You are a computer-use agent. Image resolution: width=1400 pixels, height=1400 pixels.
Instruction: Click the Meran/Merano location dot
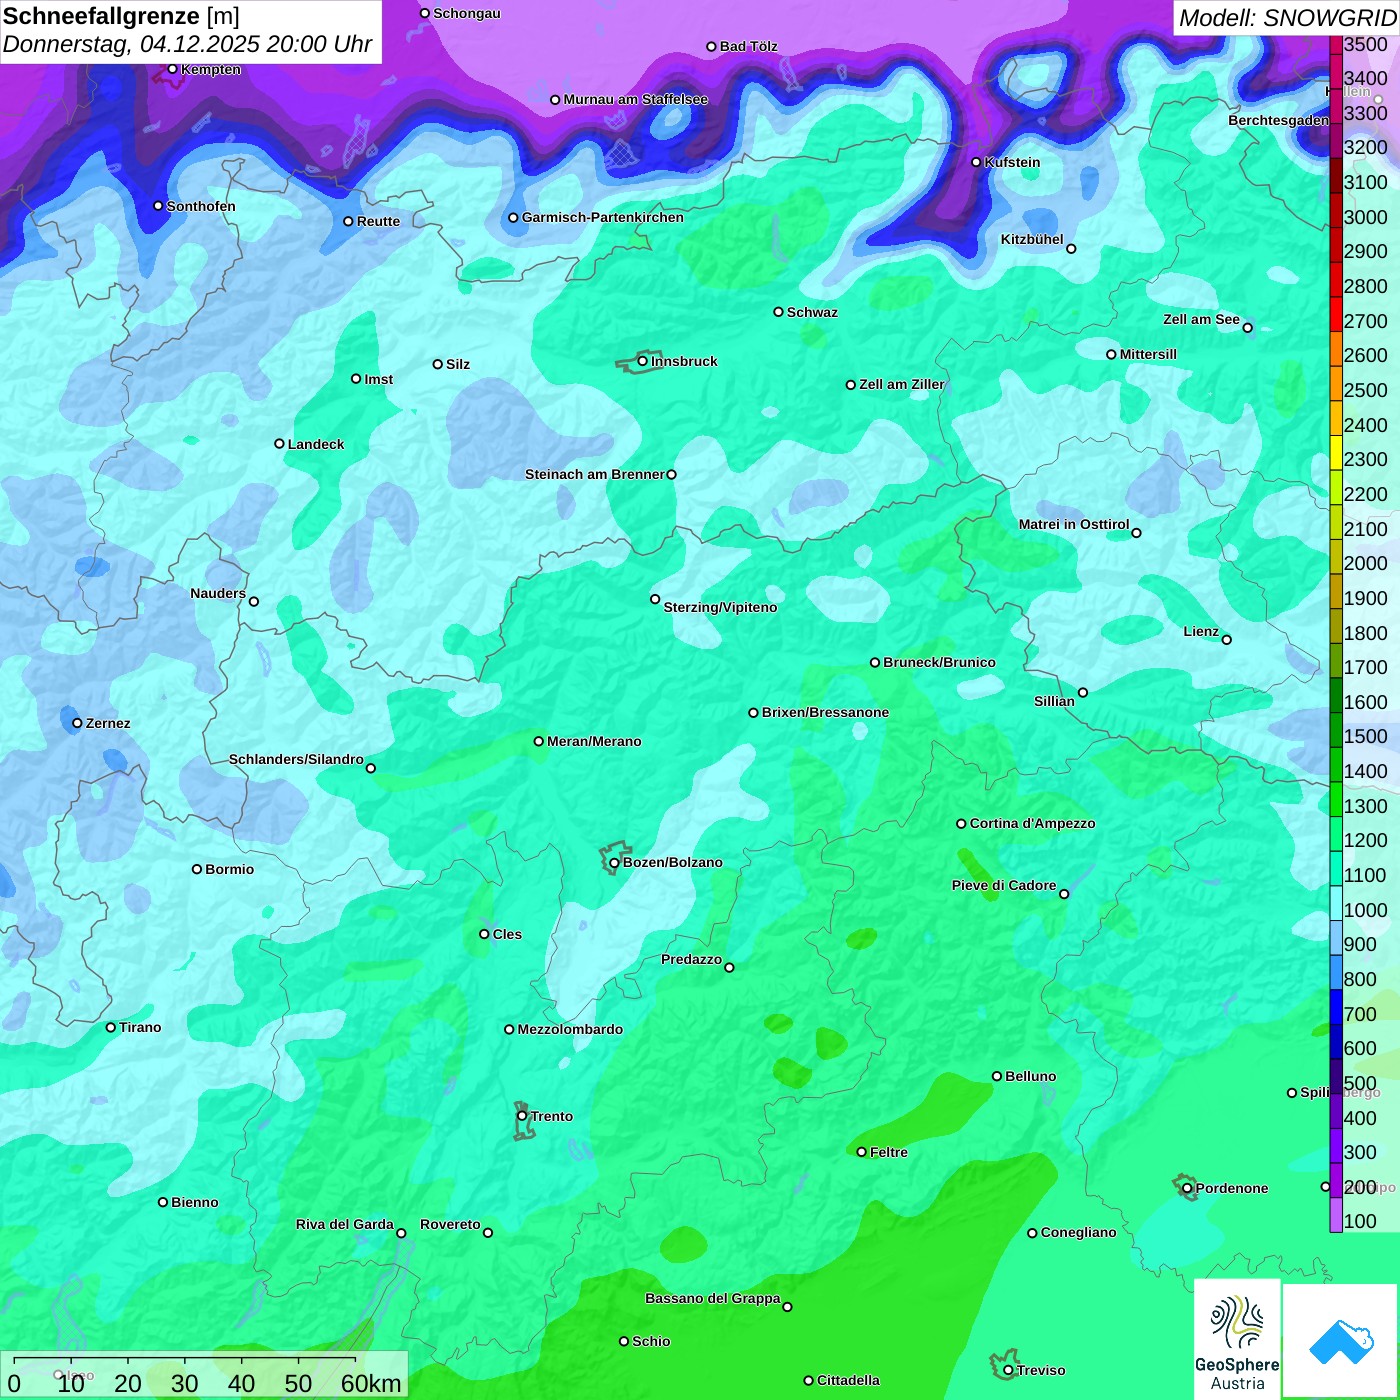click(538, 741)
